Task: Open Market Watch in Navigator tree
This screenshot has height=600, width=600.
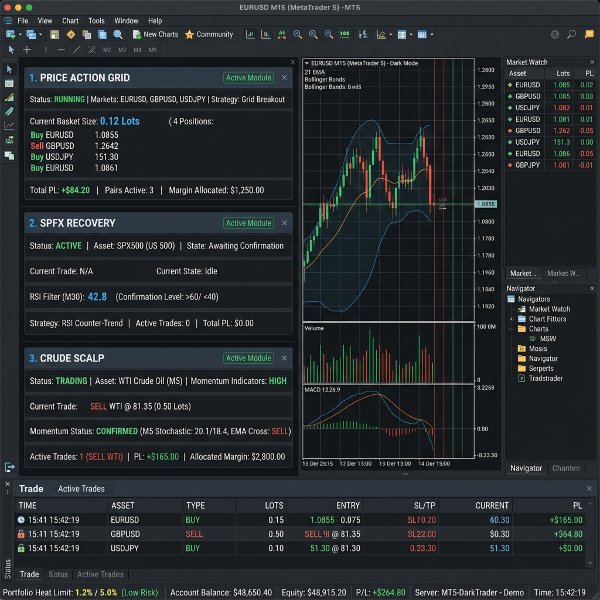Action: coord(545,309)
